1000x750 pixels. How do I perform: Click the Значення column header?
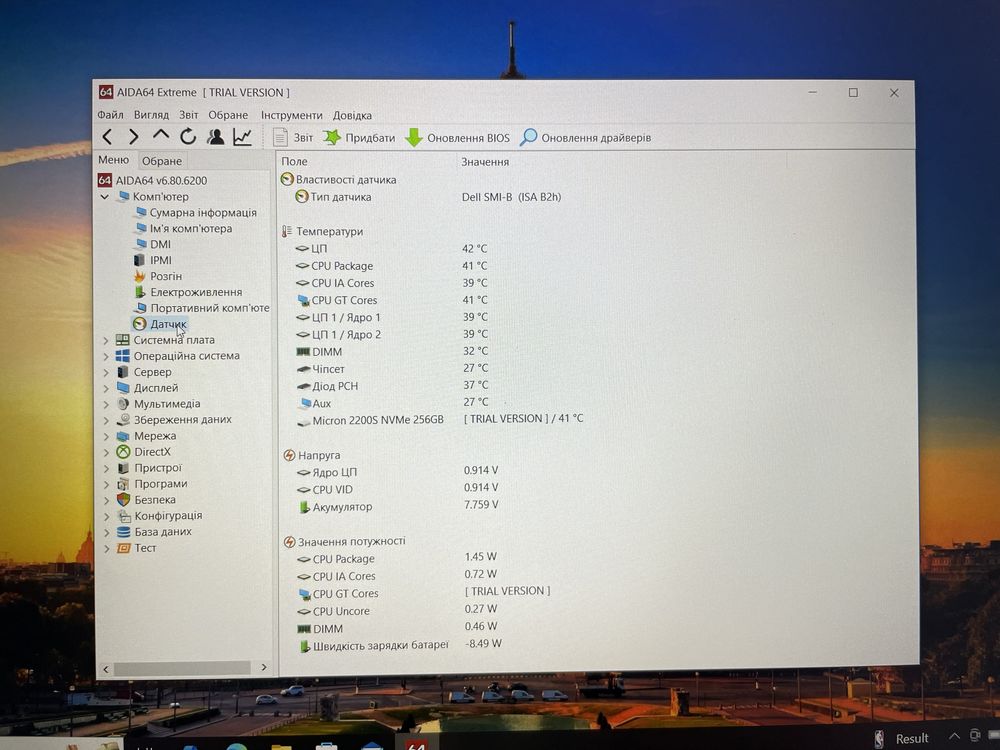click(x=485, y=162)
